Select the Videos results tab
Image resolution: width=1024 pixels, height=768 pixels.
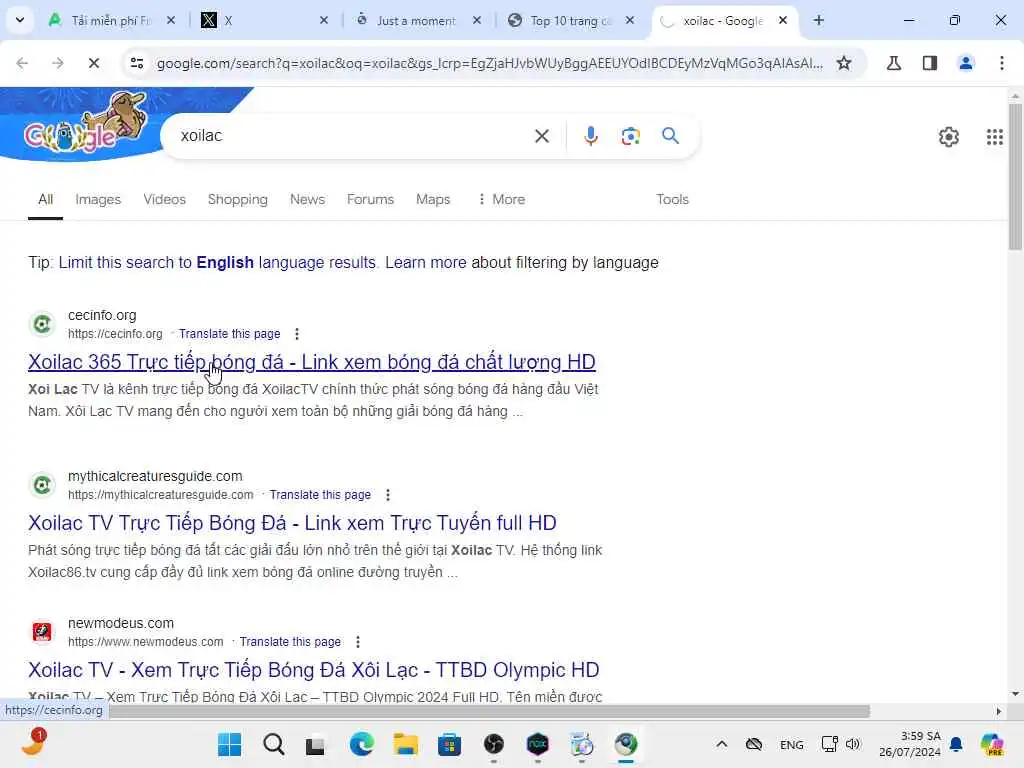165,199
